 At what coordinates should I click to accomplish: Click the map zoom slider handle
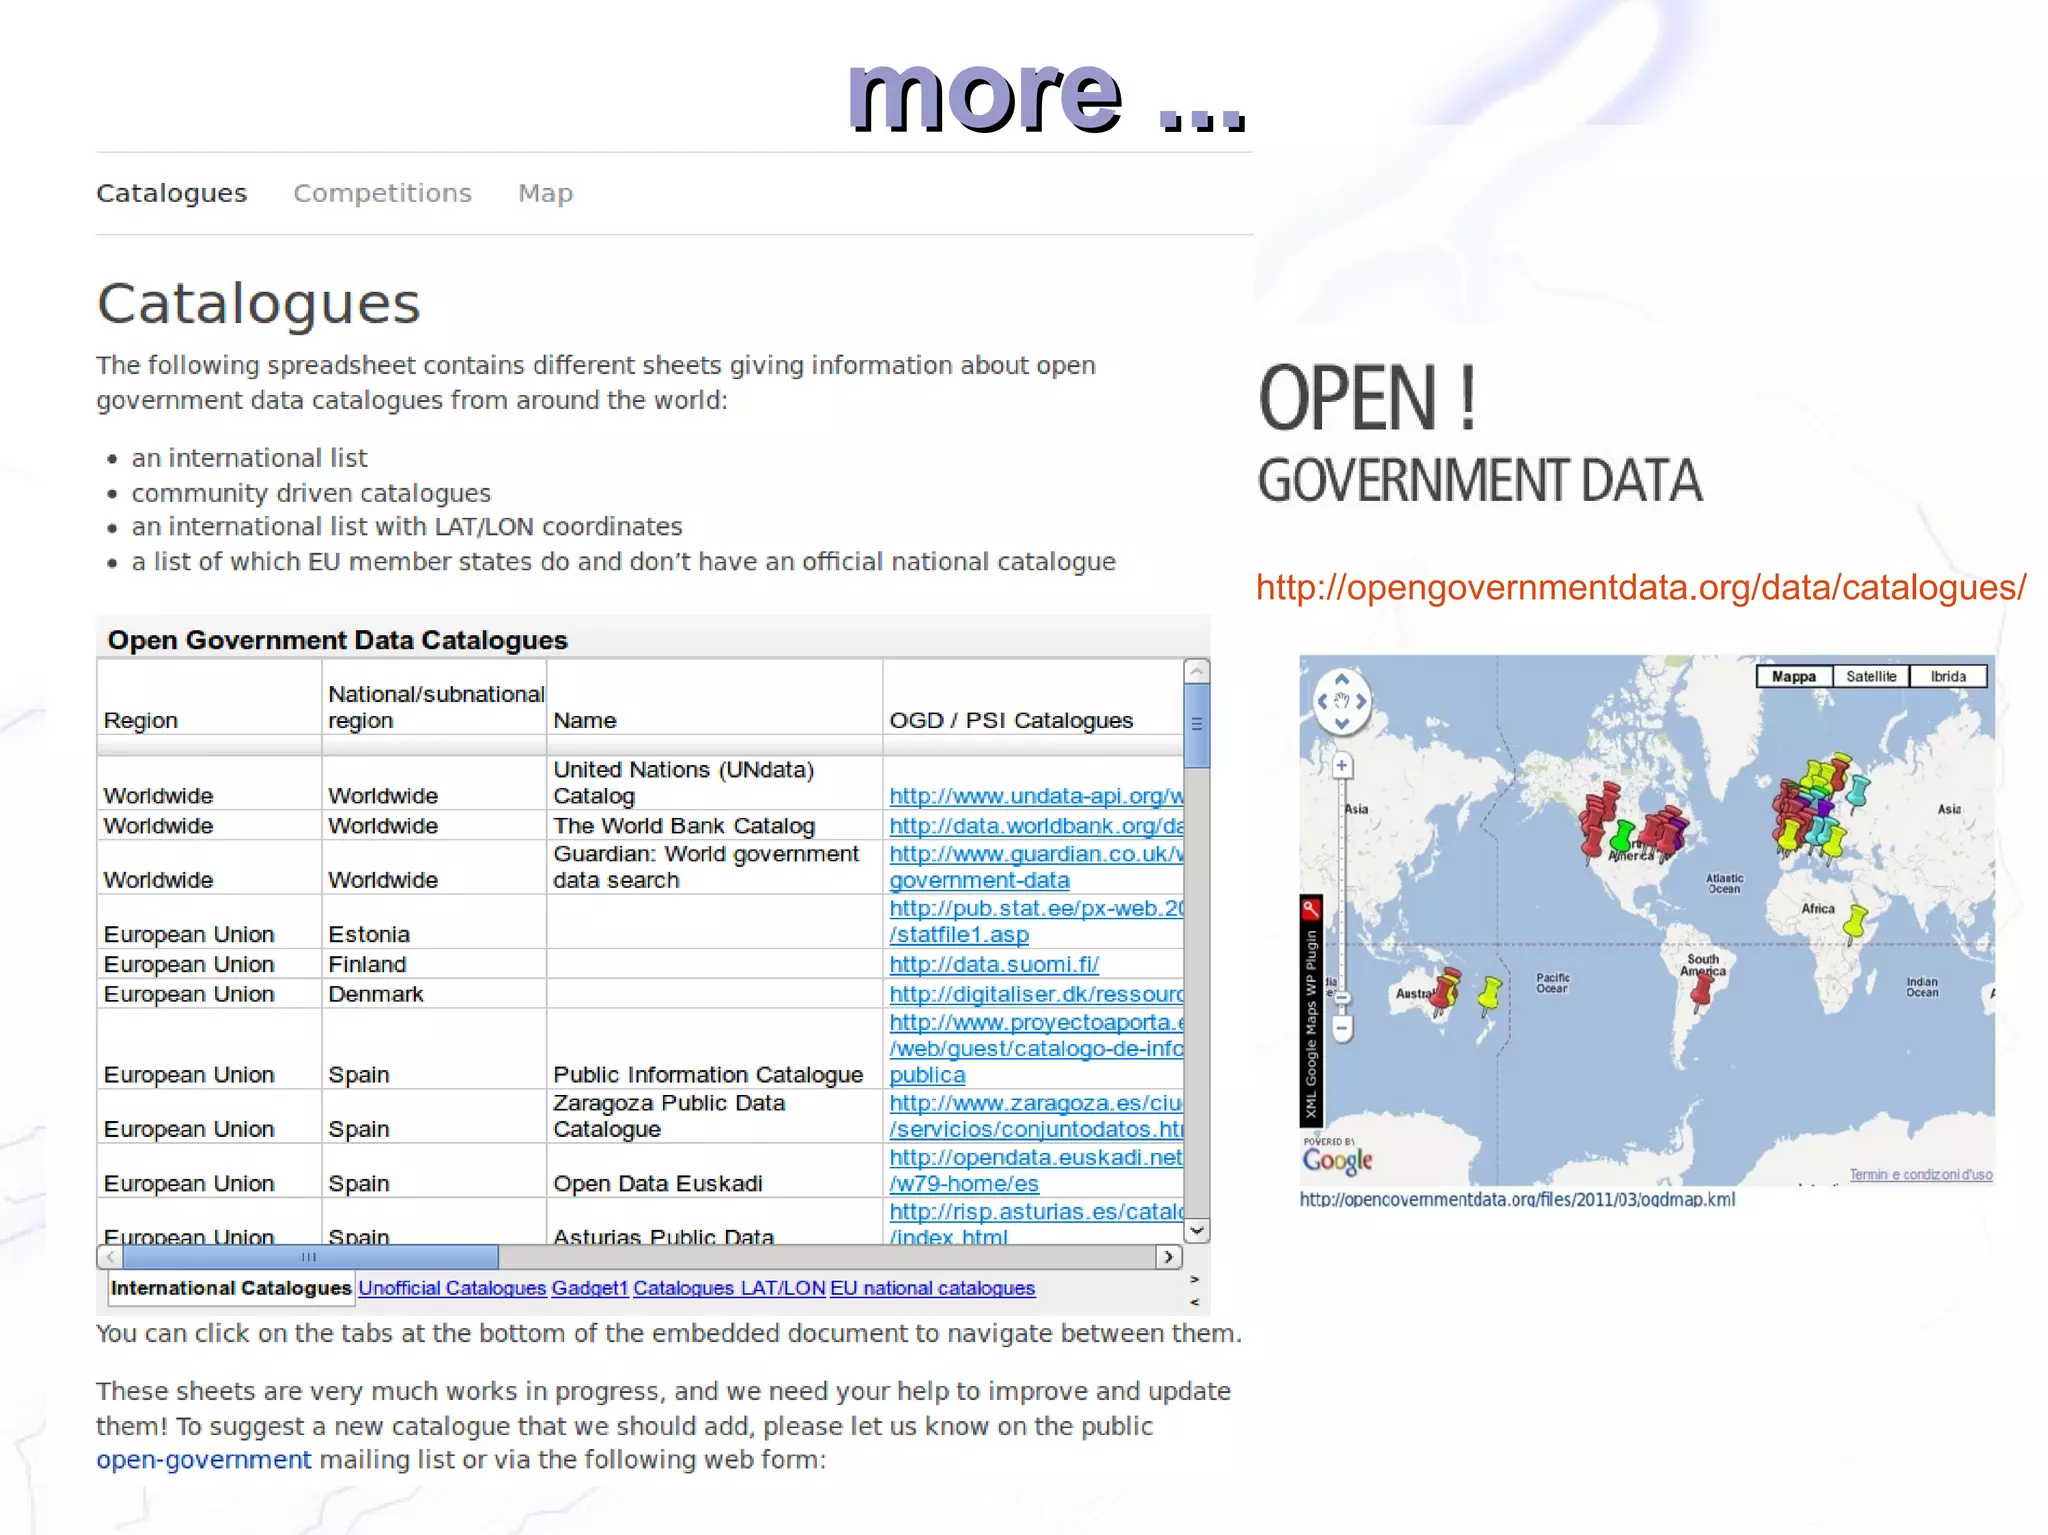(x=1342, y=997)
